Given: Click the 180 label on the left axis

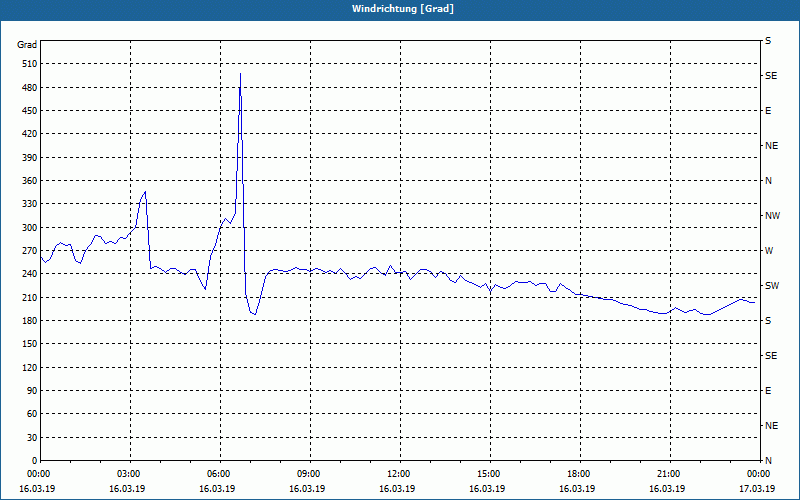Looking at the screenshot, I should (x=30, y=321).
